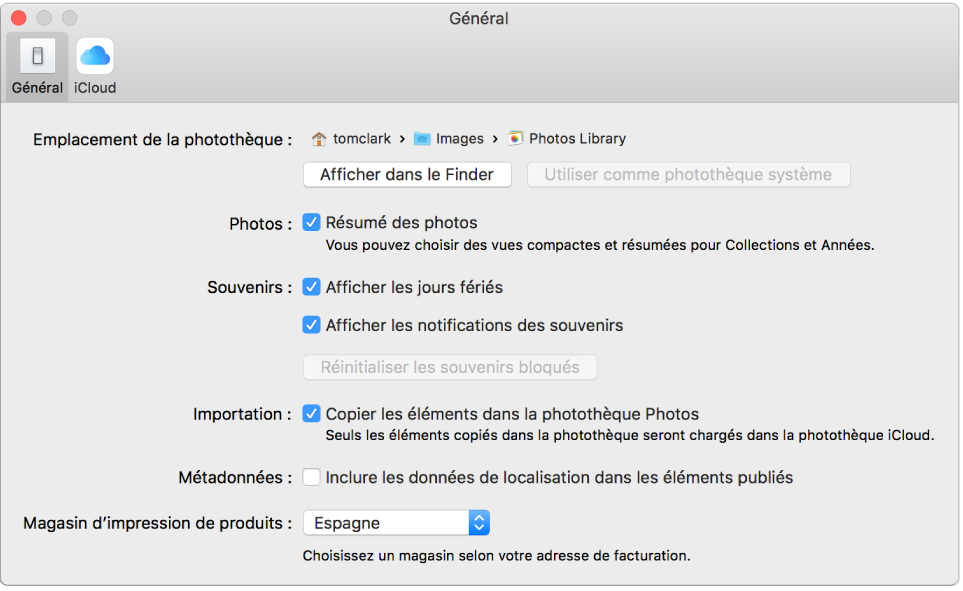The height and width of the screenshot is (591, 963).
Task: Open the Espagne print store dropdown
Action: pos(396,523)
